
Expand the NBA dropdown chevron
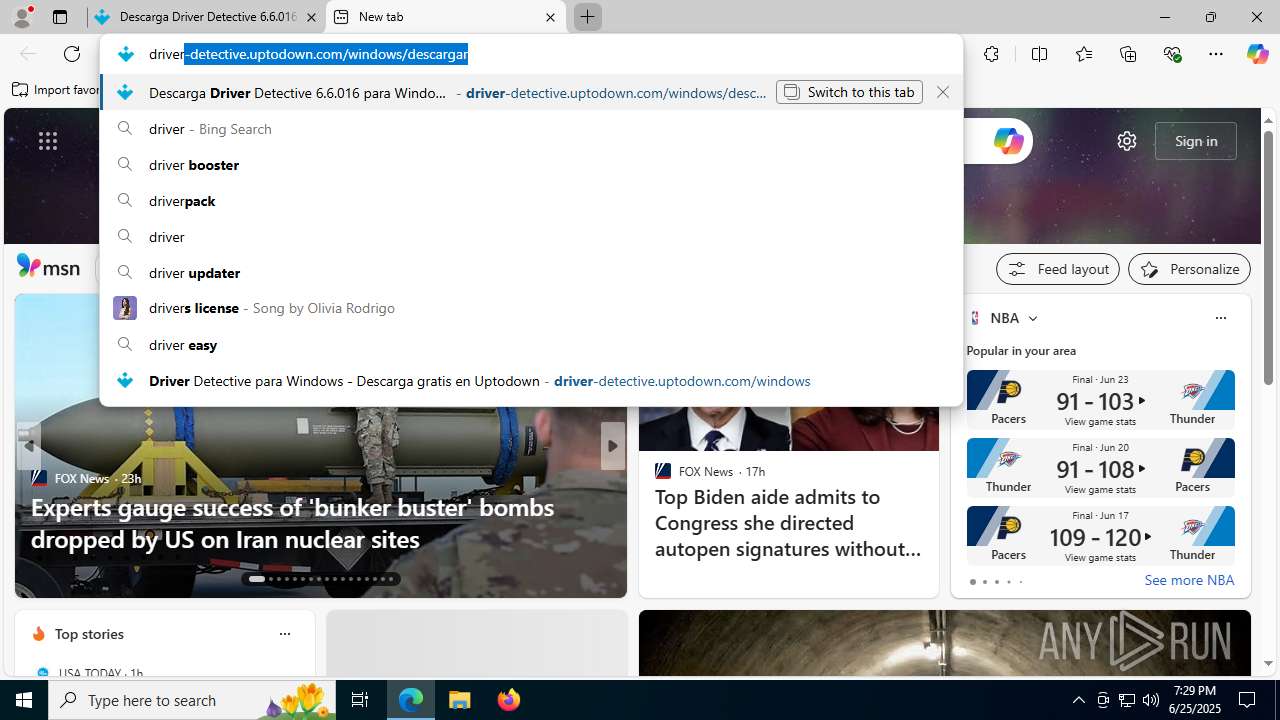[x=1033, y=319]
